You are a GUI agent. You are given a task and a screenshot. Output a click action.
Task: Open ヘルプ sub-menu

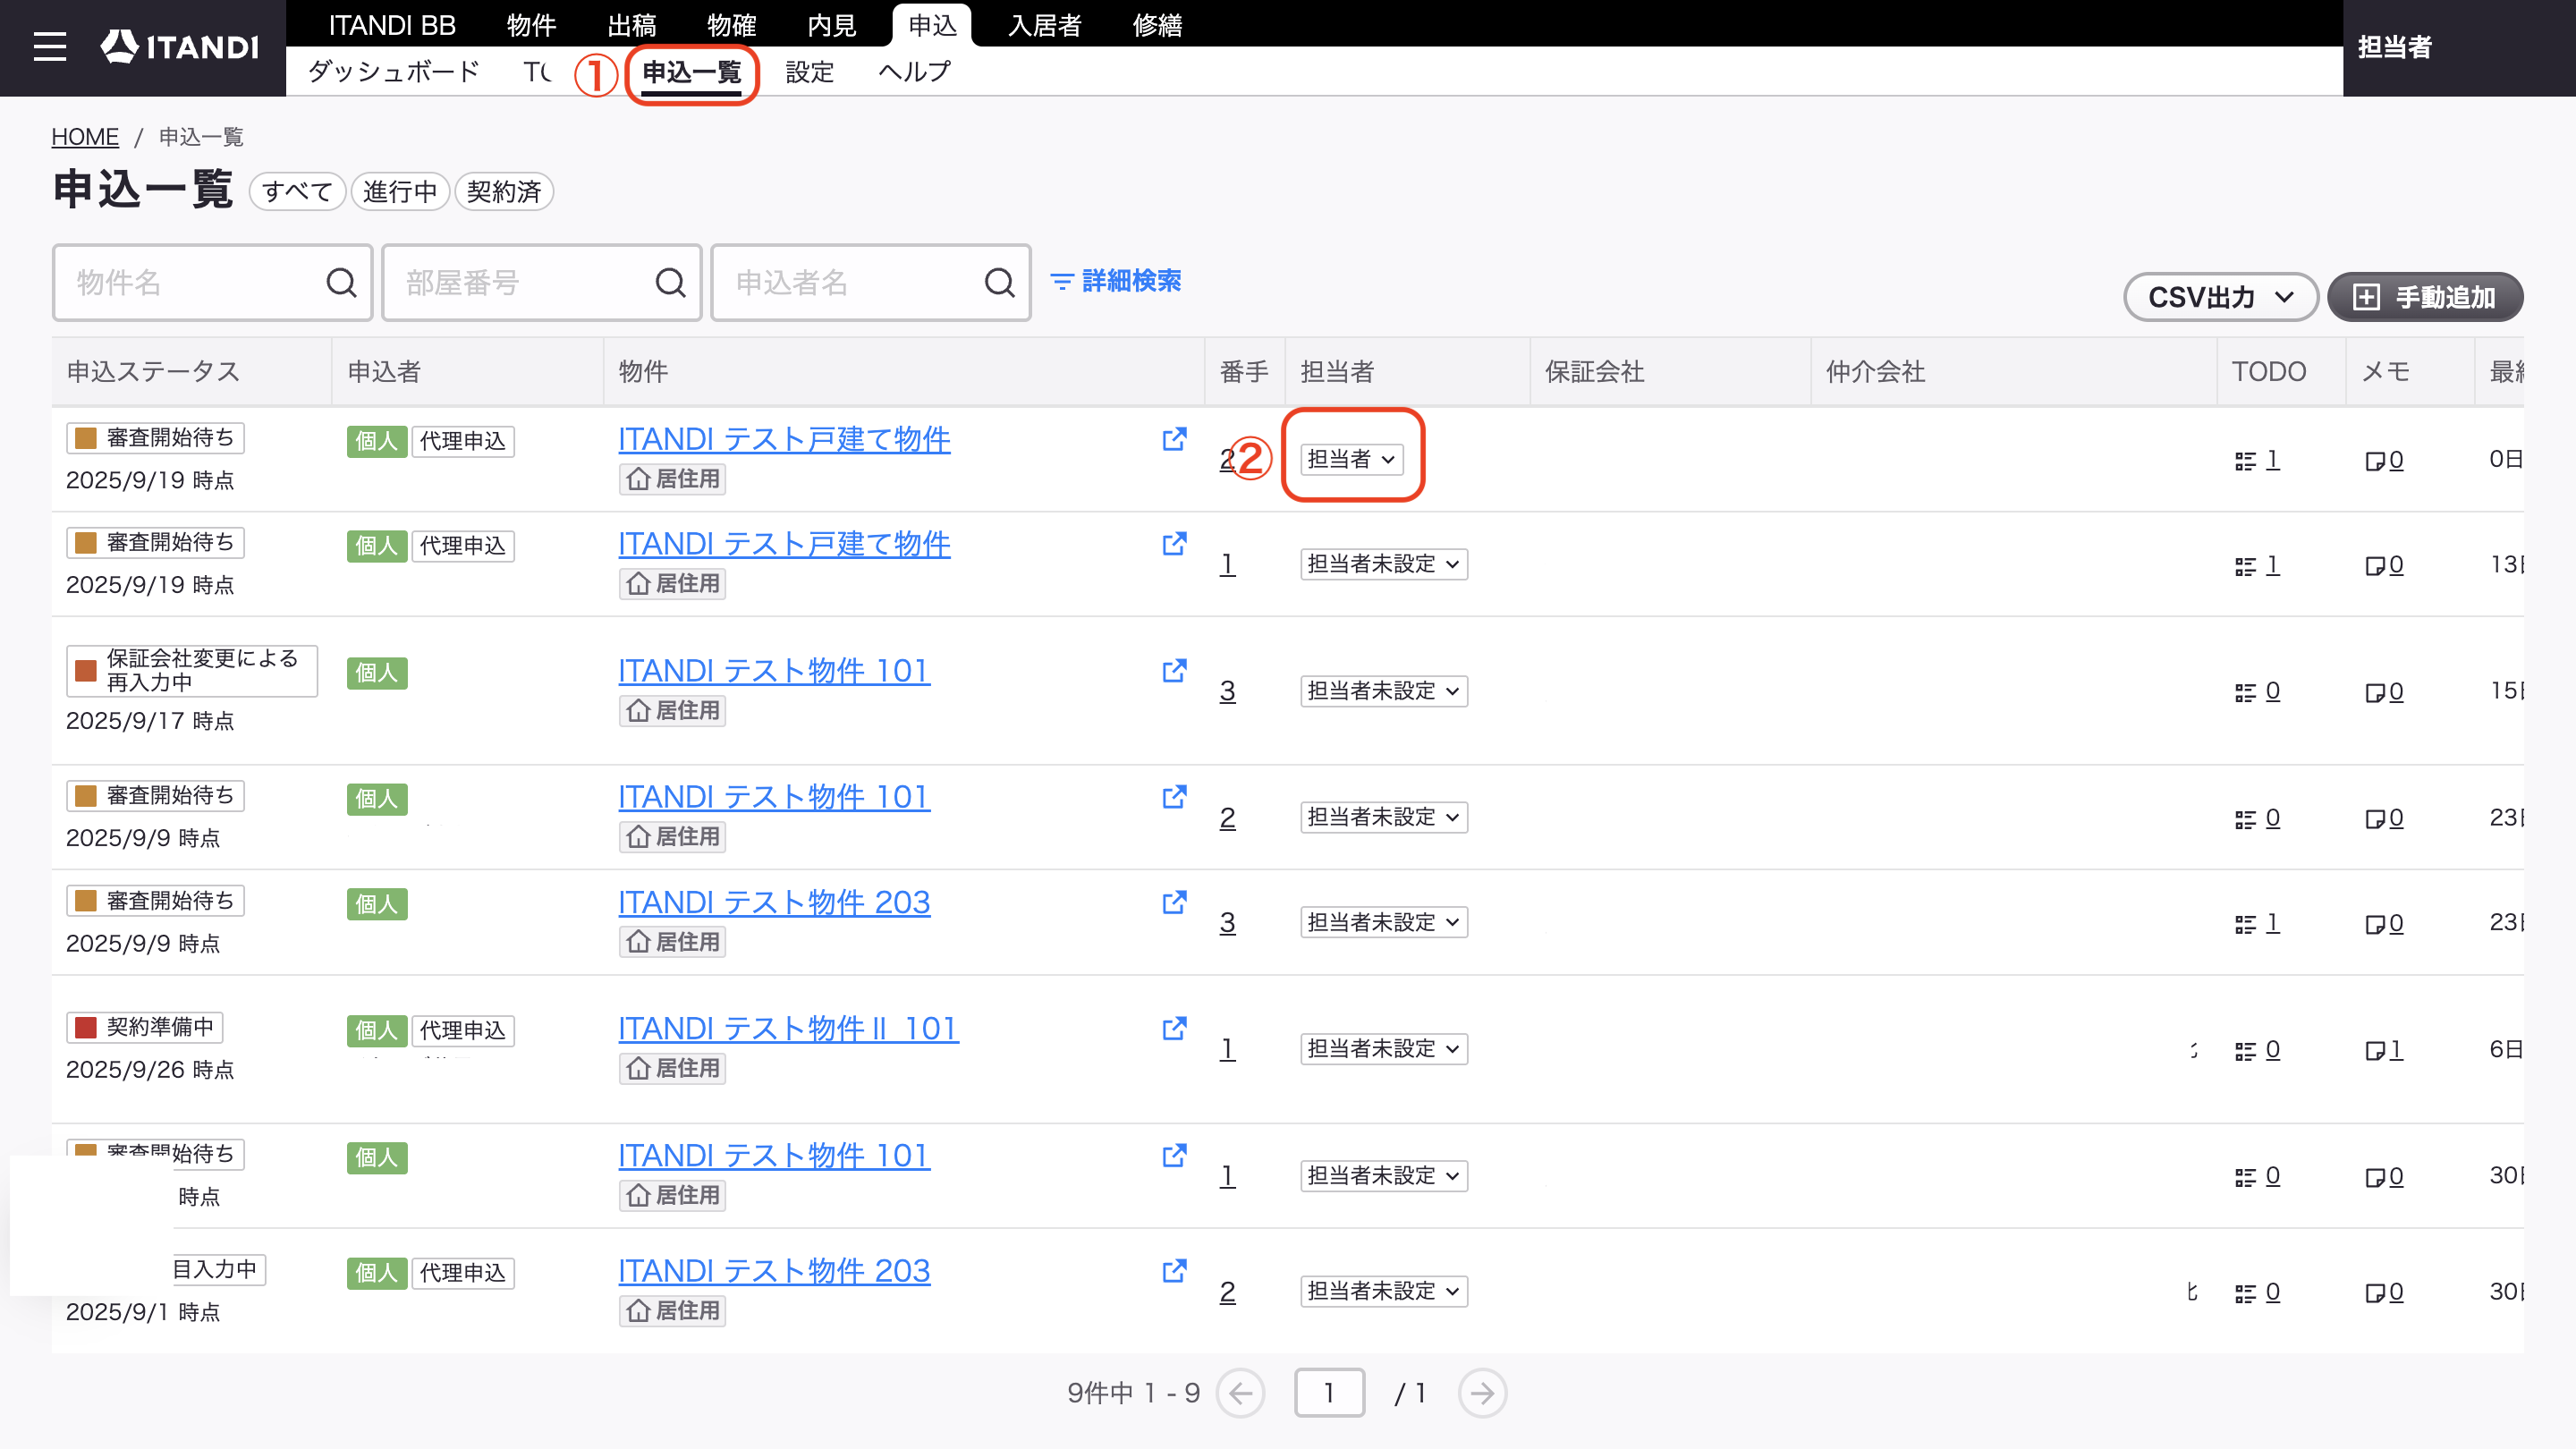(x=914, y=71)
